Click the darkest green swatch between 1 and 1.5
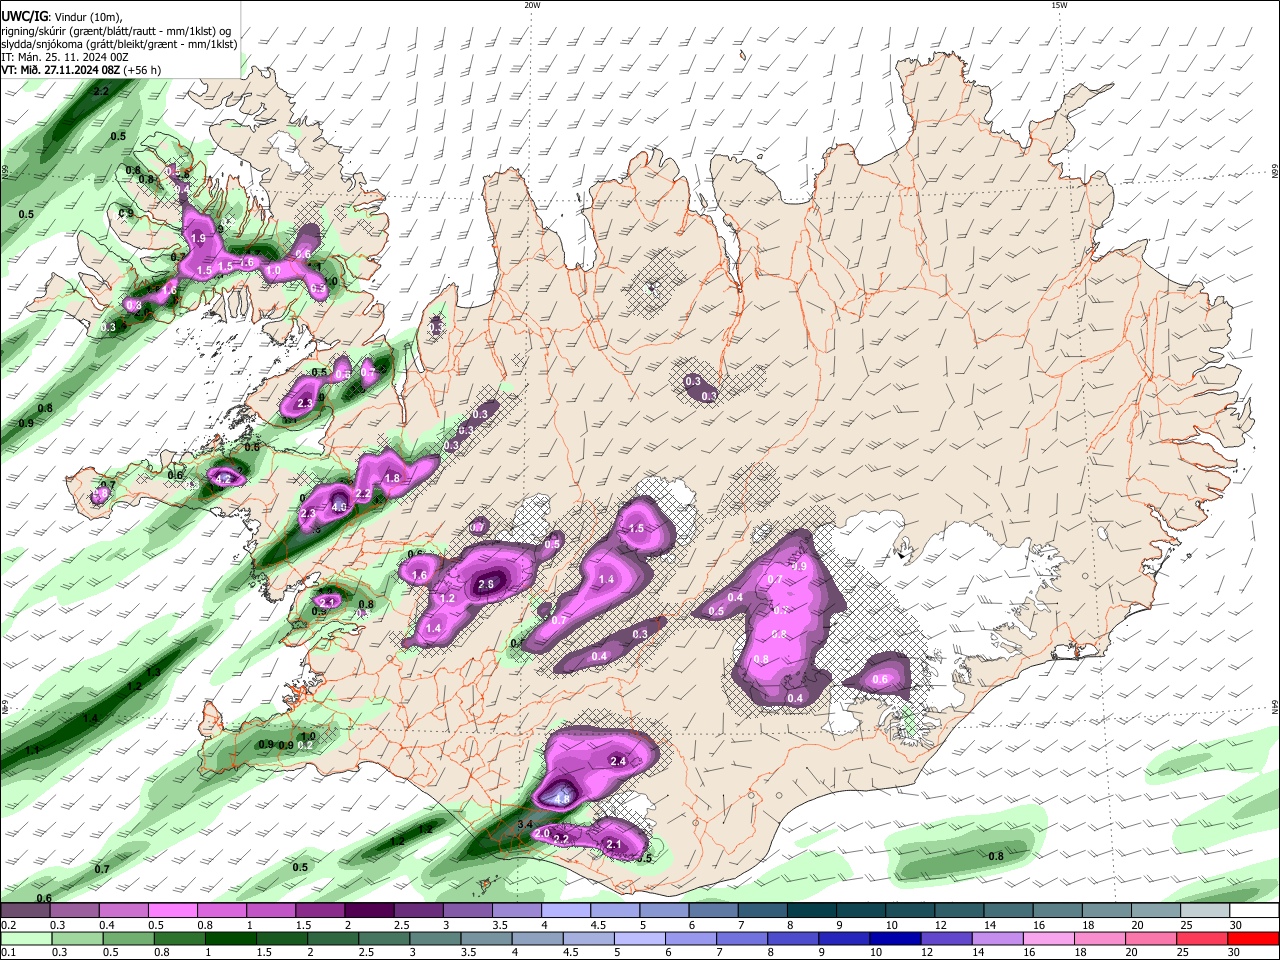This screenshot has width=1280, height=960. tap(232, 938)
